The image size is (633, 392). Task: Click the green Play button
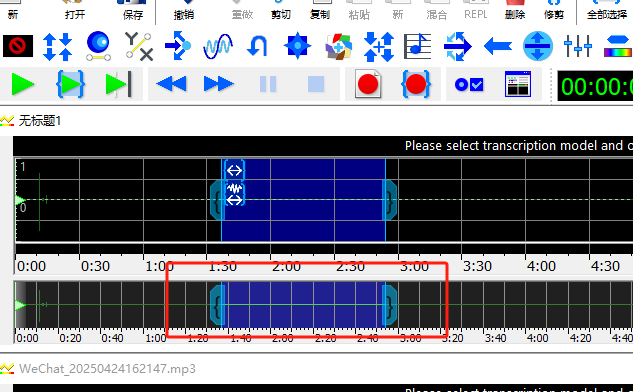point(23,84)
